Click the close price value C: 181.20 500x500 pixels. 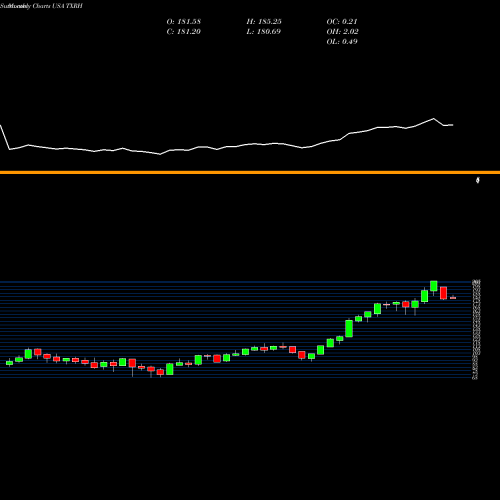[184, 32]
